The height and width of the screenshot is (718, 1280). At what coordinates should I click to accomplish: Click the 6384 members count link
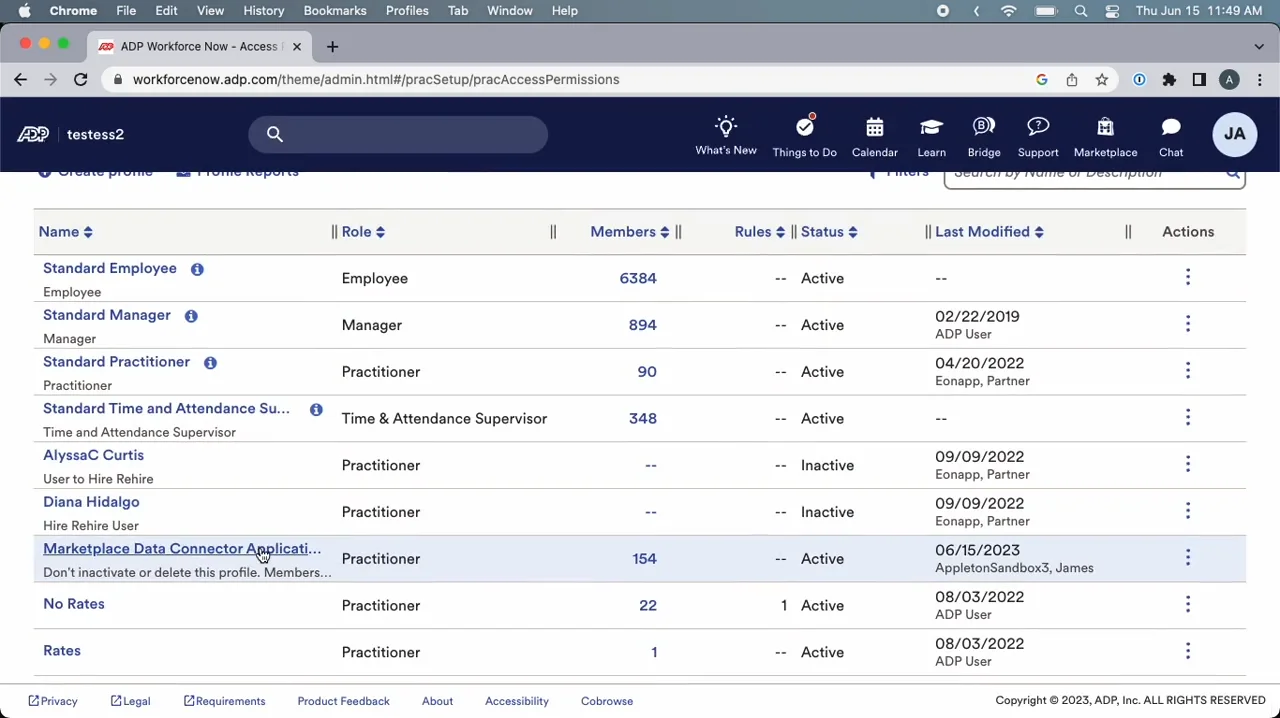[637, 278]
